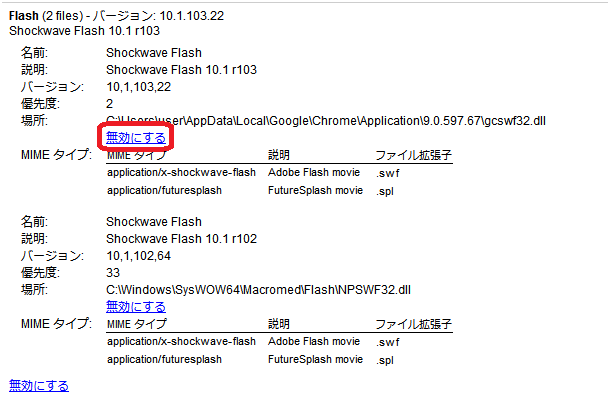Click application/x-shockwave-flash in first plugin table
The height and width of the screenshot is (393, 608).
(181, 172)
